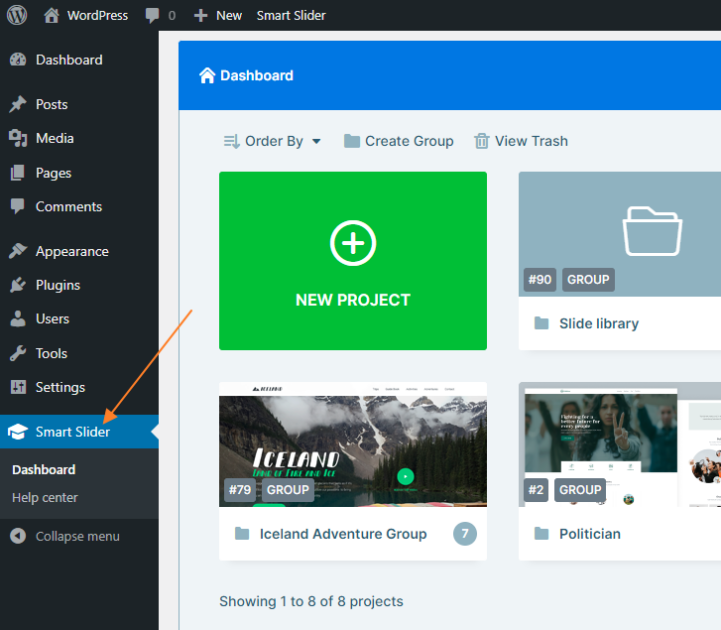Open Comments in the sidebar menu
The width and height of the screenshot is (721, 630).
click(79, 206)
